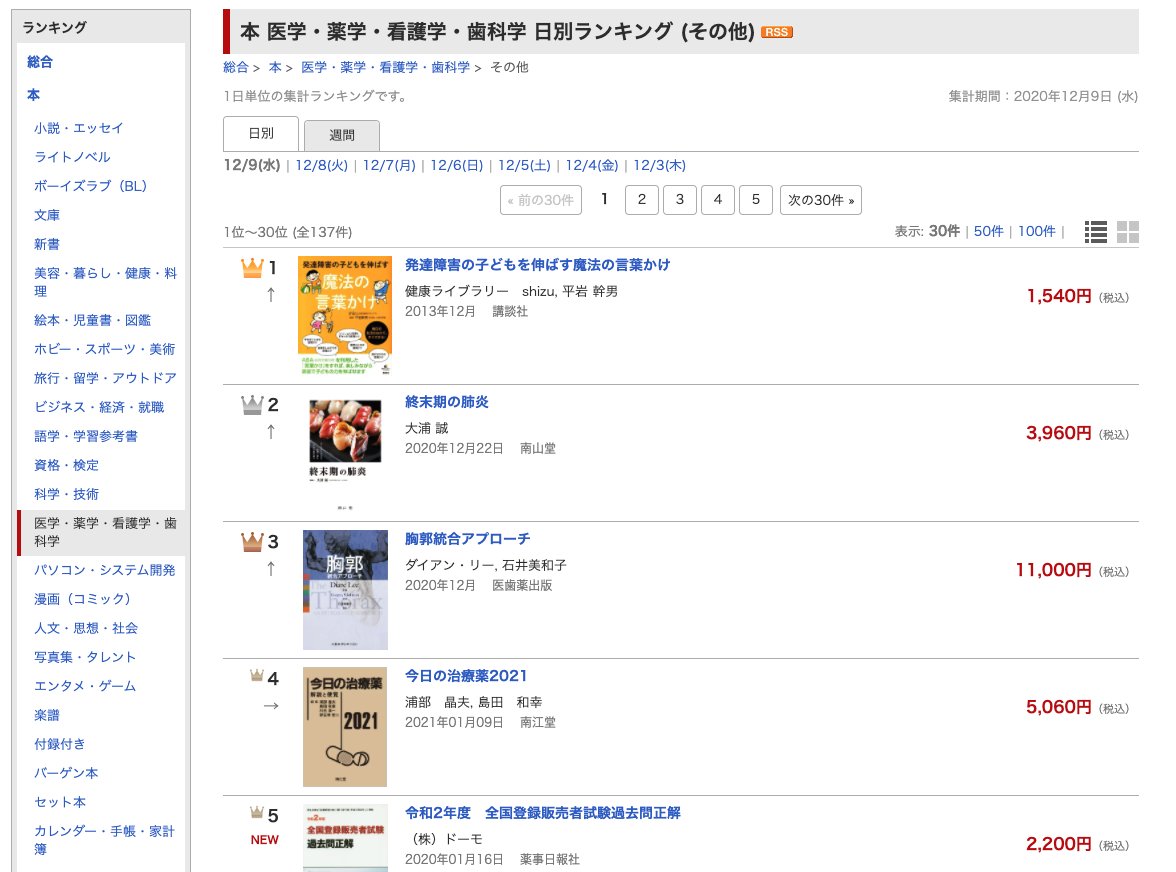Viewport: 1176px width, 872px height.
Task: View the 12/8(火) ranking
Action: click(321, 165)
